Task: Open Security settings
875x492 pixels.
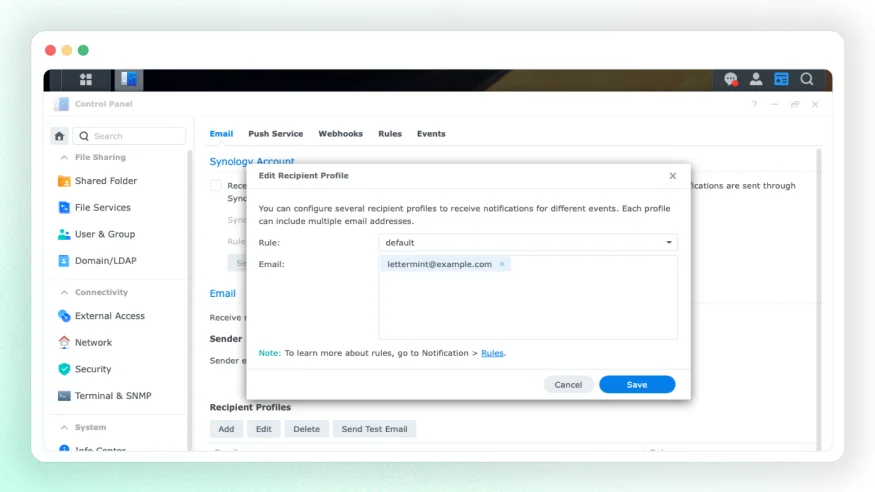Action: pyautogui.click(x=93, y=369)
